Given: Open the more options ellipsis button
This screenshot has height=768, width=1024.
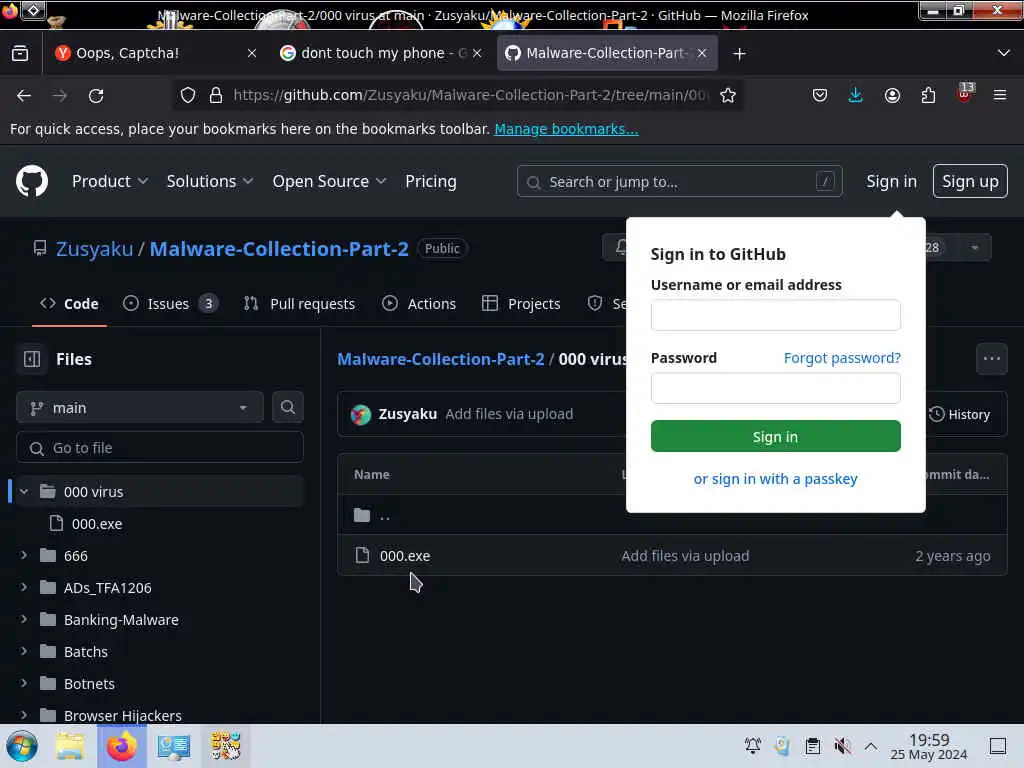Looking at the screenshot, I should pos(991,359).
